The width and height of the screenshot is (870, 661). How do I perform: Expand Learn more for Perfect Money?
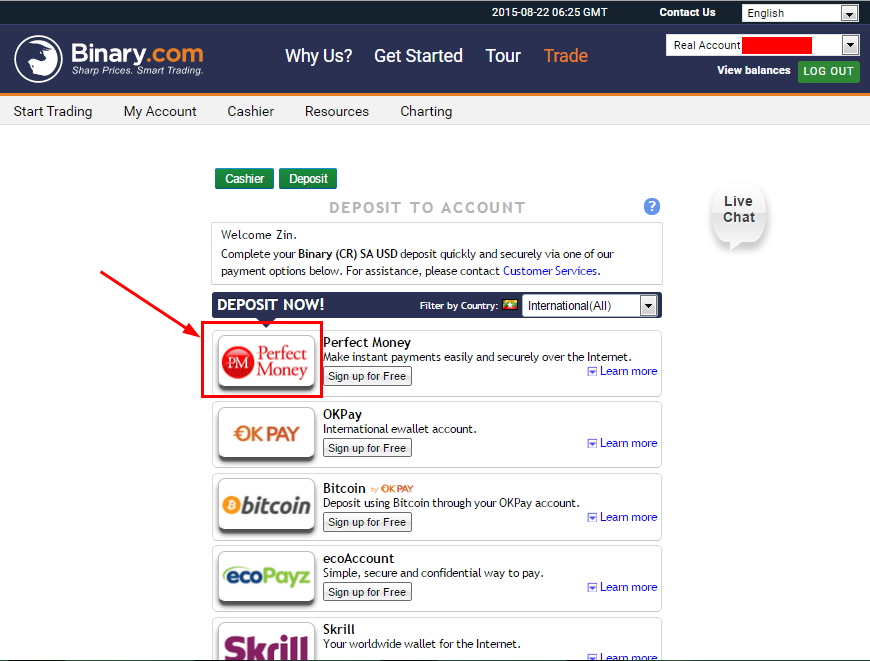pyautogui.click(x=622, y=371)
